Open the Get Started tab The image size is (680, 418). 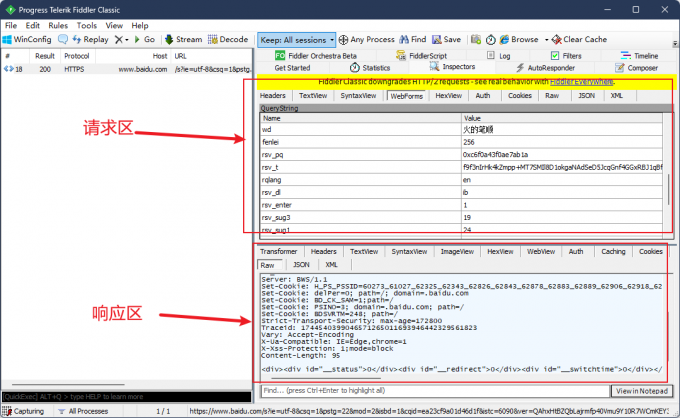click(x=292, y=68)
